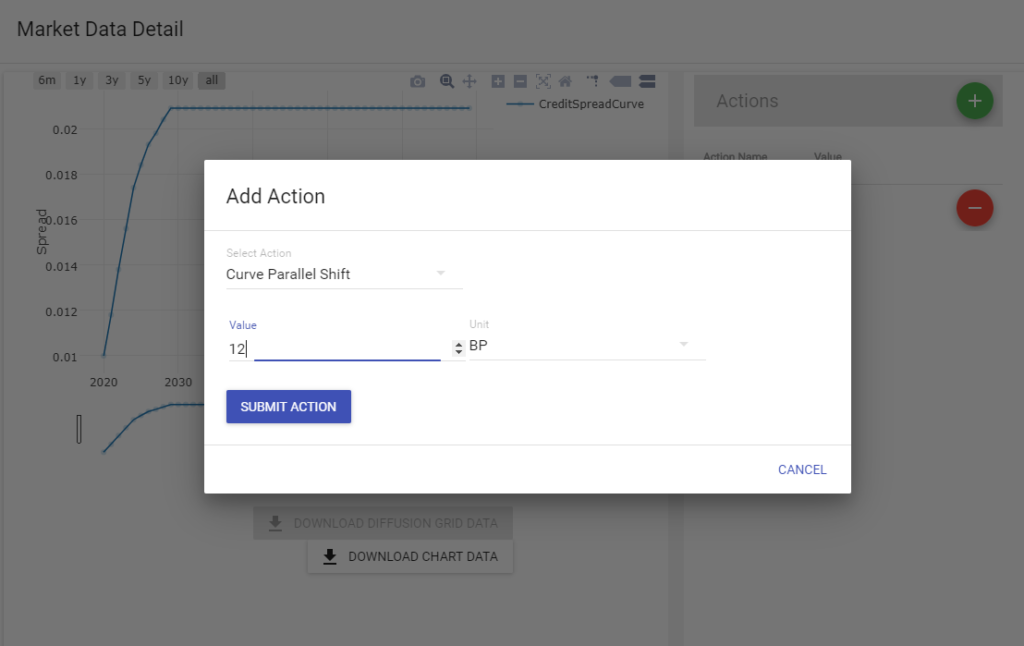Click the reset axes home icon
1024x646 pixels.
pyautogui.click(x=565, y=81)
